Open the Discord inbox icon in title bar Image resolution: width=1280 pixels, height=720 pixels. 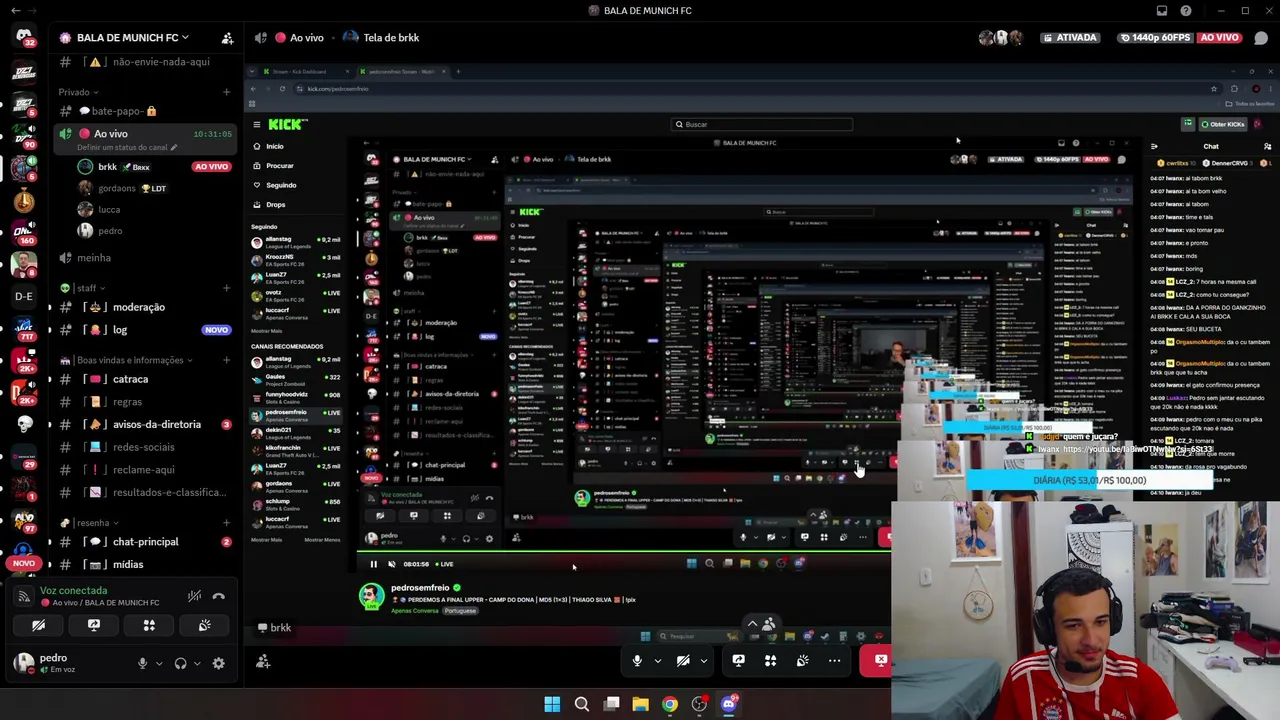pyautogui.click(x=1162, y=11)
